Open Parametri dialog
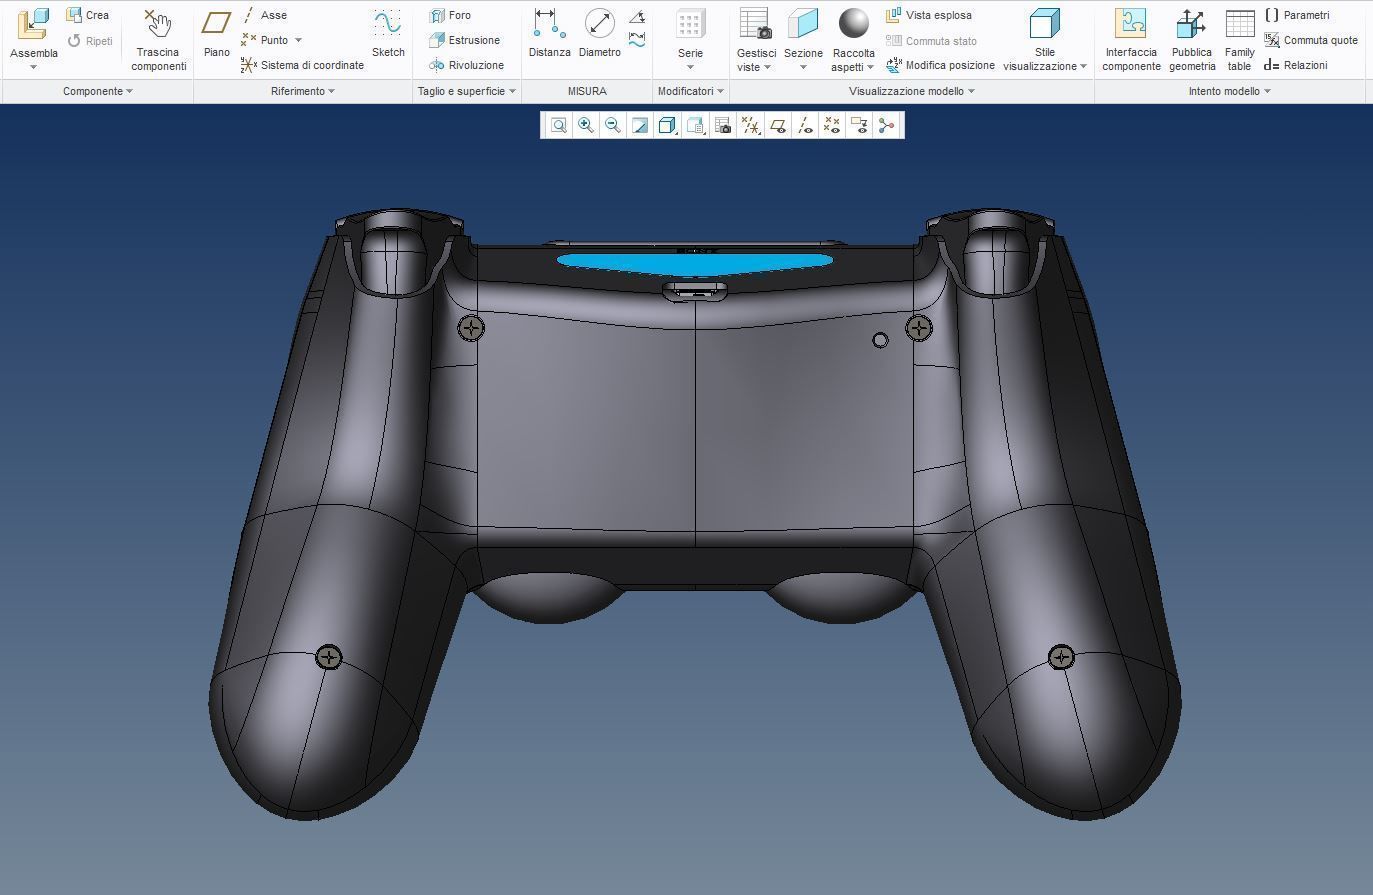 point(1297,15)
